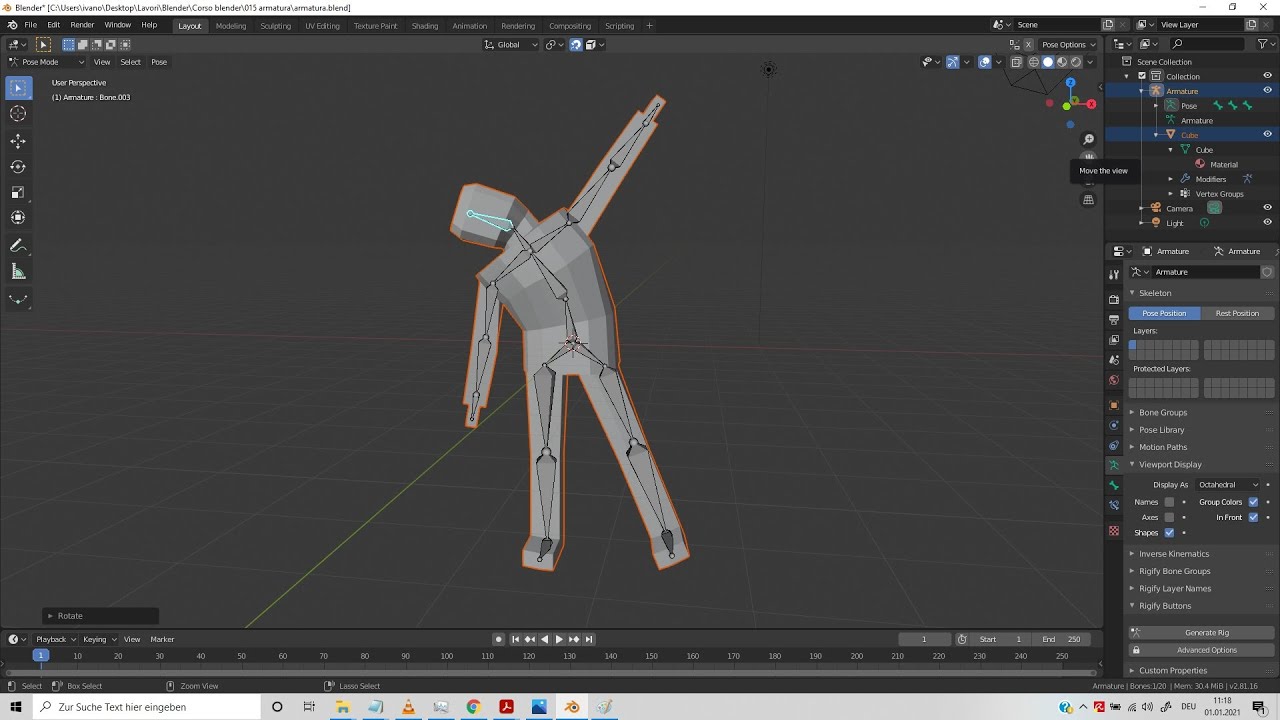Viewport: 1280px width, 720px height.
Task: Open the Global orientation dropdown
Action: point(512,44)
